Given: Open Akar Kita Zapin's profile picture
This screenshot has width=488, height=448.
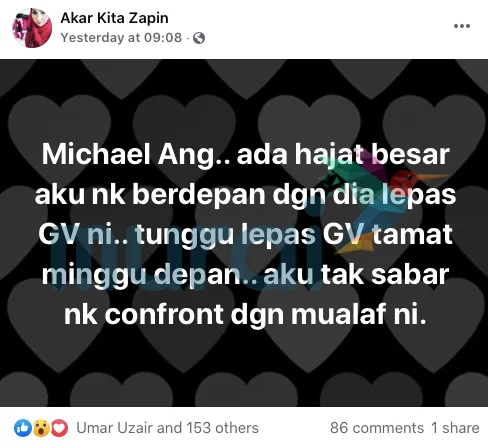Looking at the screenshot, I should pos(32,28).
